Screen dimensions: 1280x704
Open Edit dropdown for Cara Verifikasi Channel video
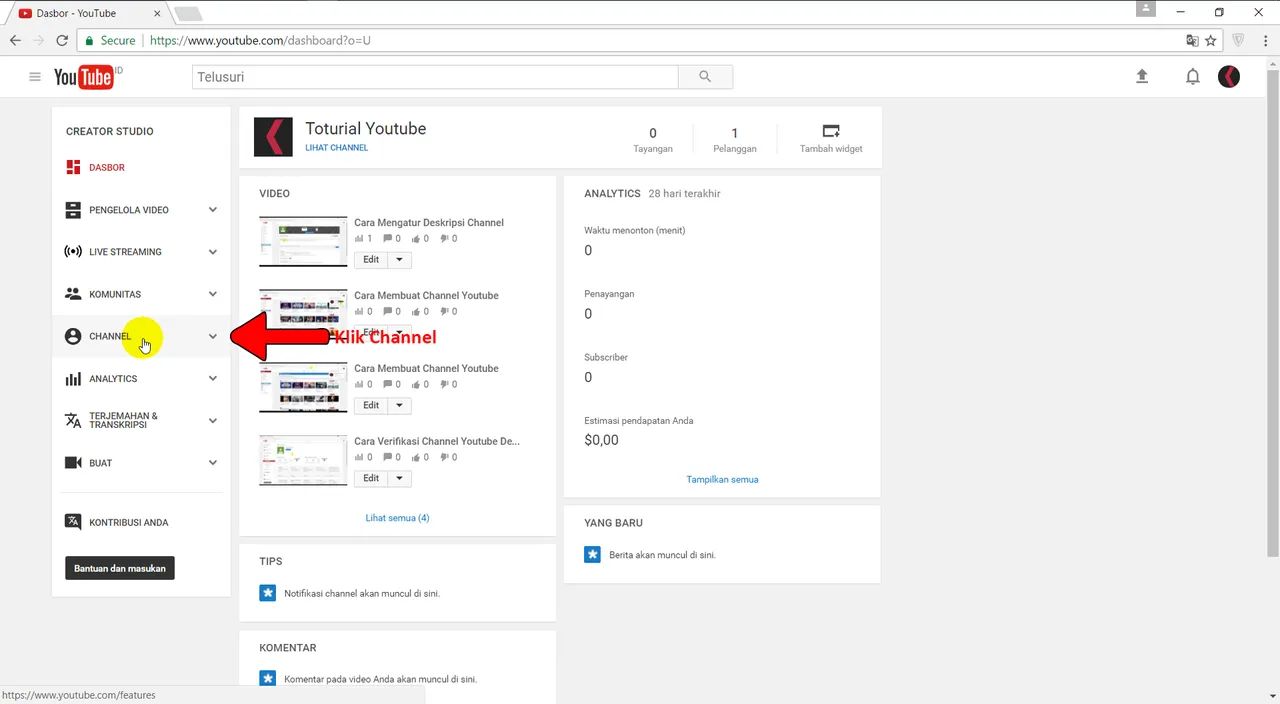click(x=399, y=478)
